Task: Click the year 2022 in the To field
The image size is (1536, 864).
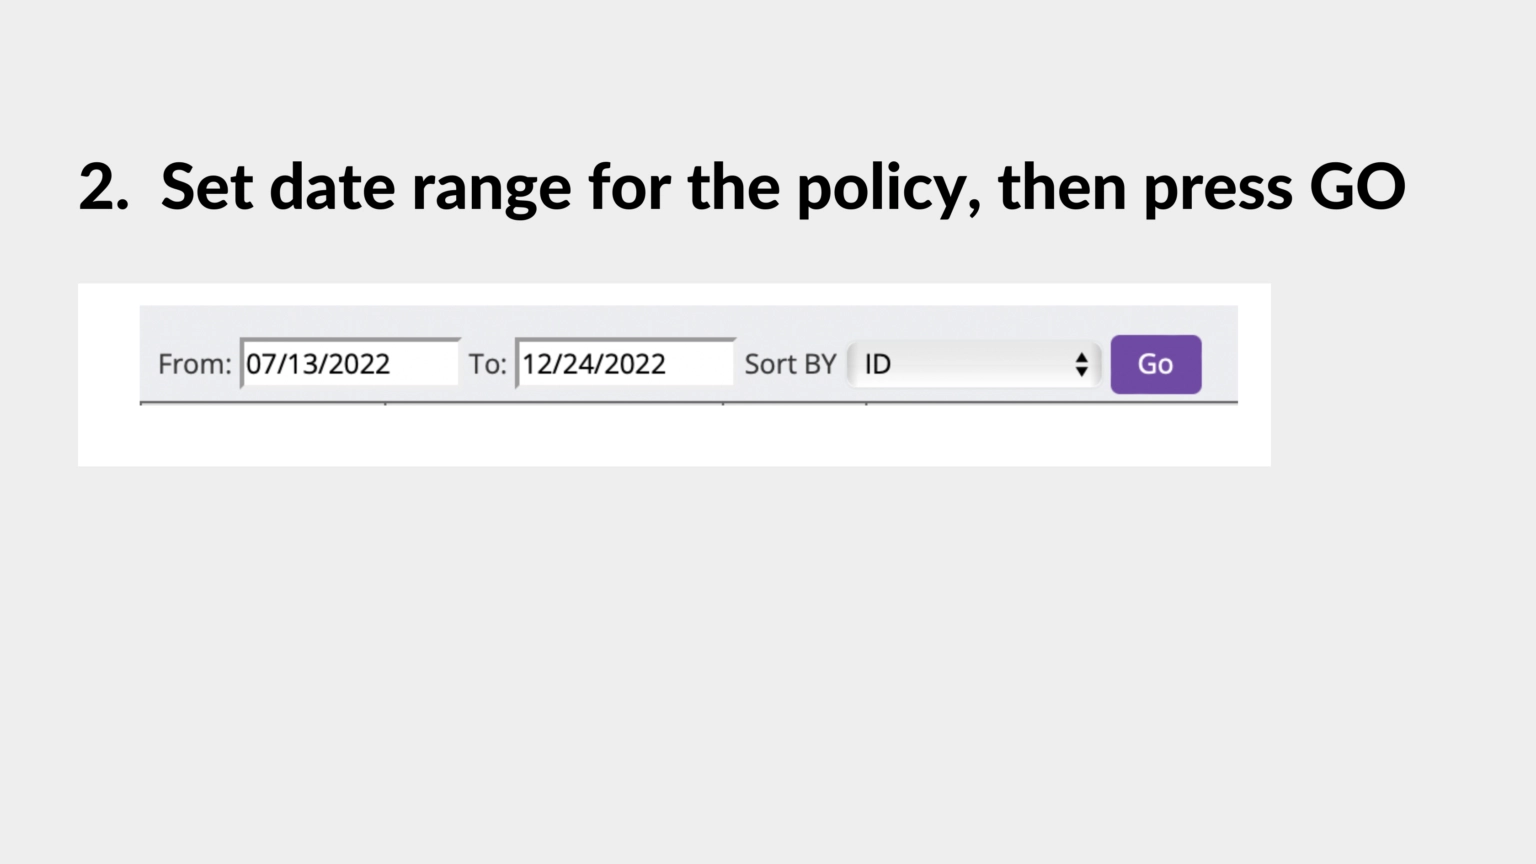Action: click(634, 364)
